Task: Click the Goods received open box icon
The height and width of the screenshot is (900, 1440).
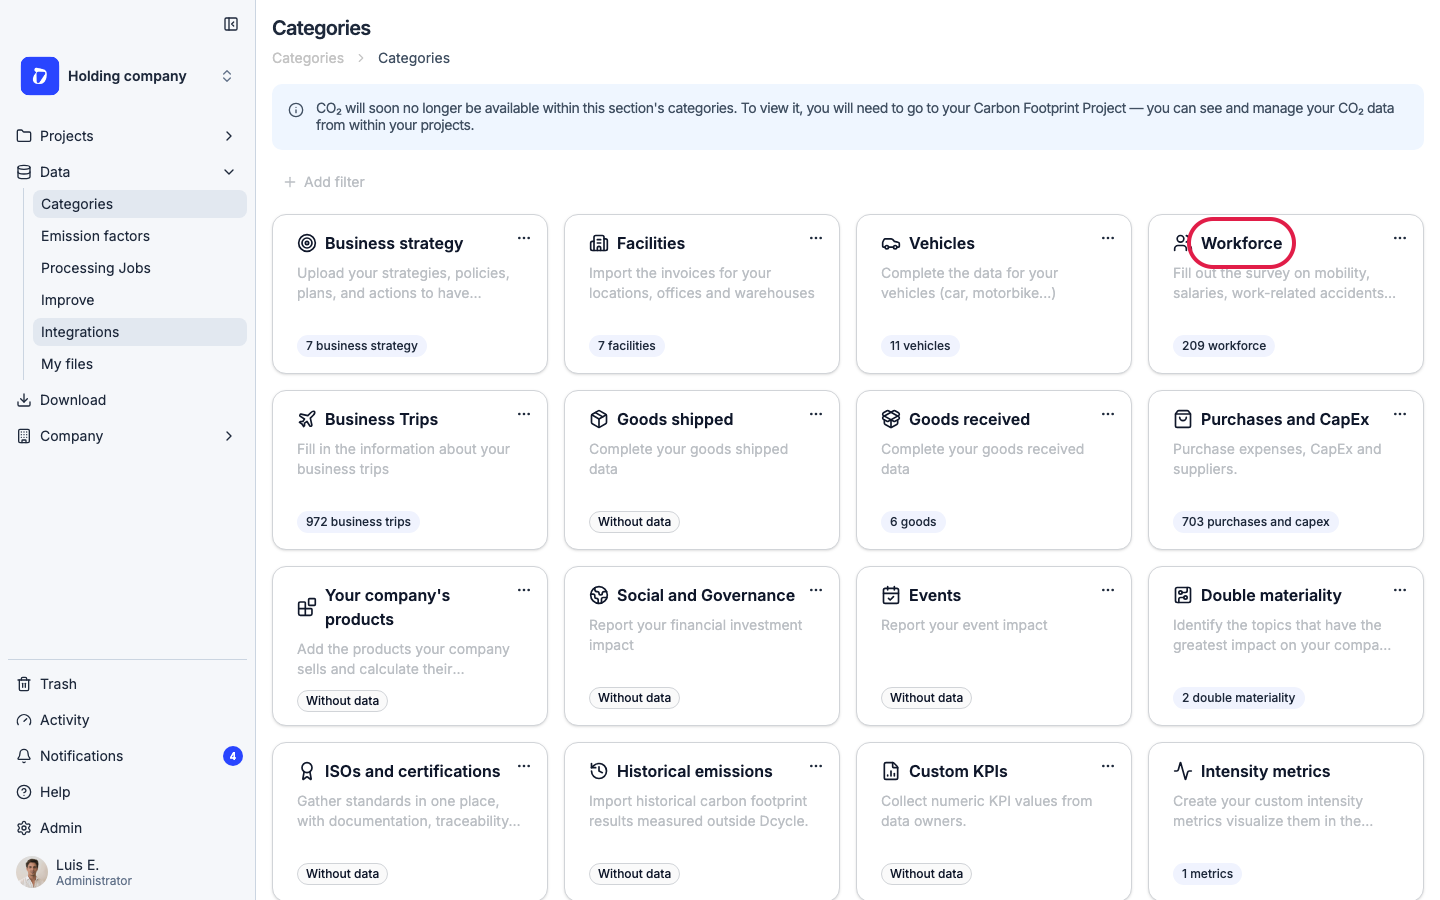Action: 891,419
